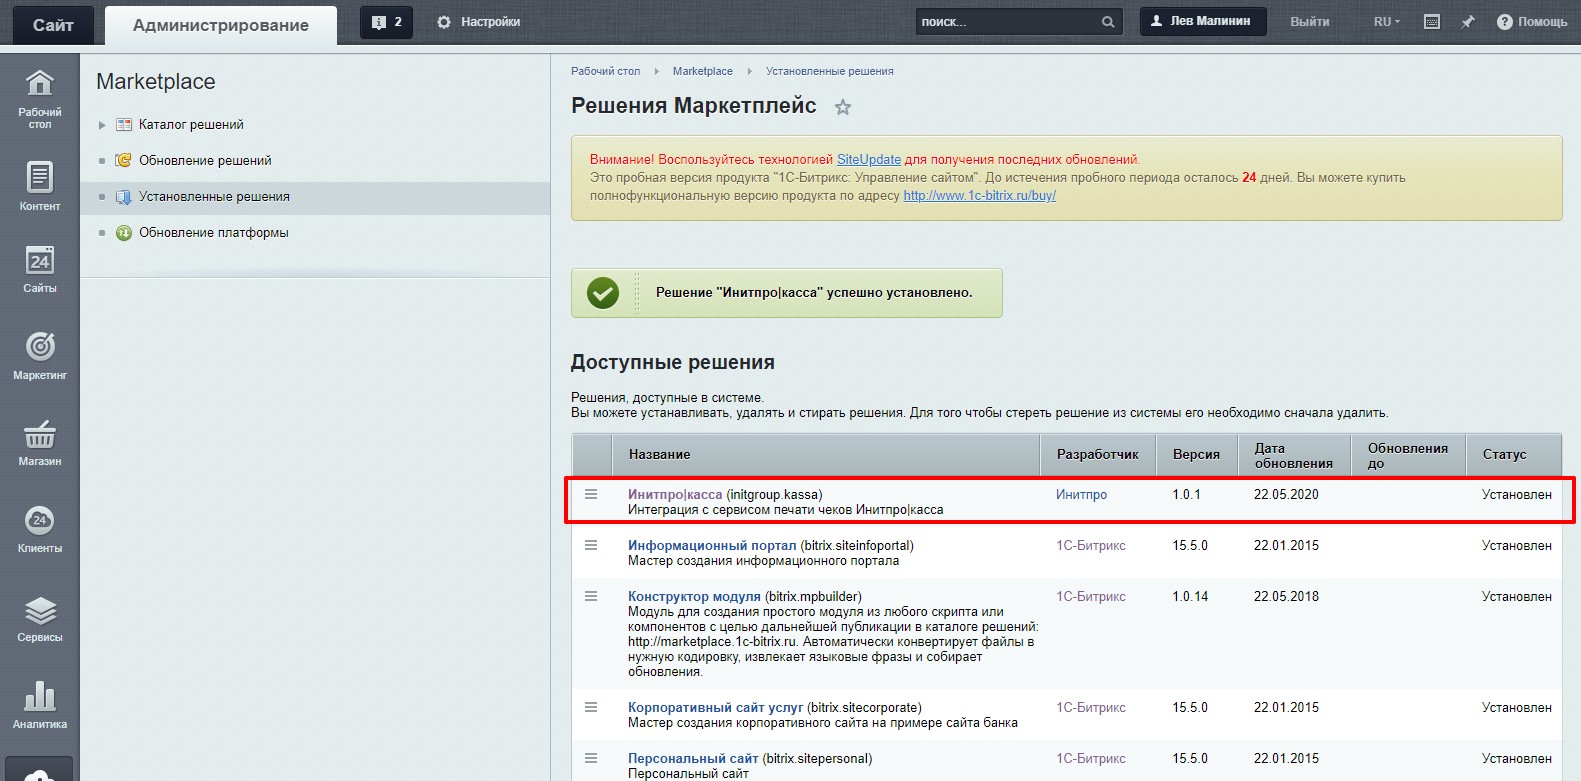
Task: Open the Персональный сайт solution link
Action: 693,758
